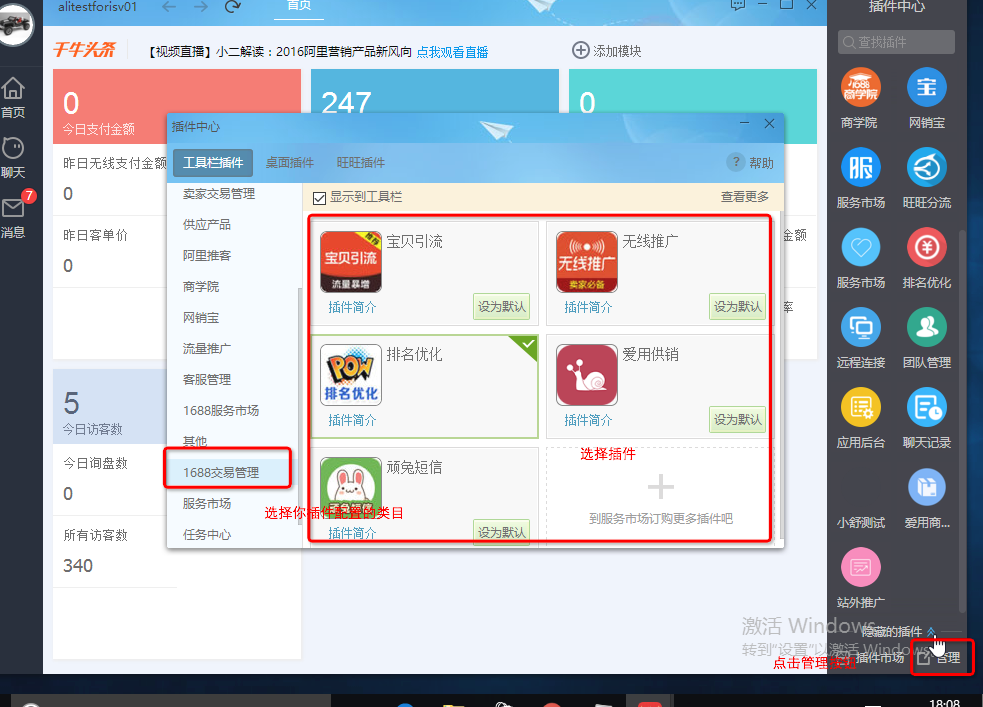Set 无线推广 as default plugin
This screenshot has width=983, height=707.
pyautogui.click(x=737, y=306)
